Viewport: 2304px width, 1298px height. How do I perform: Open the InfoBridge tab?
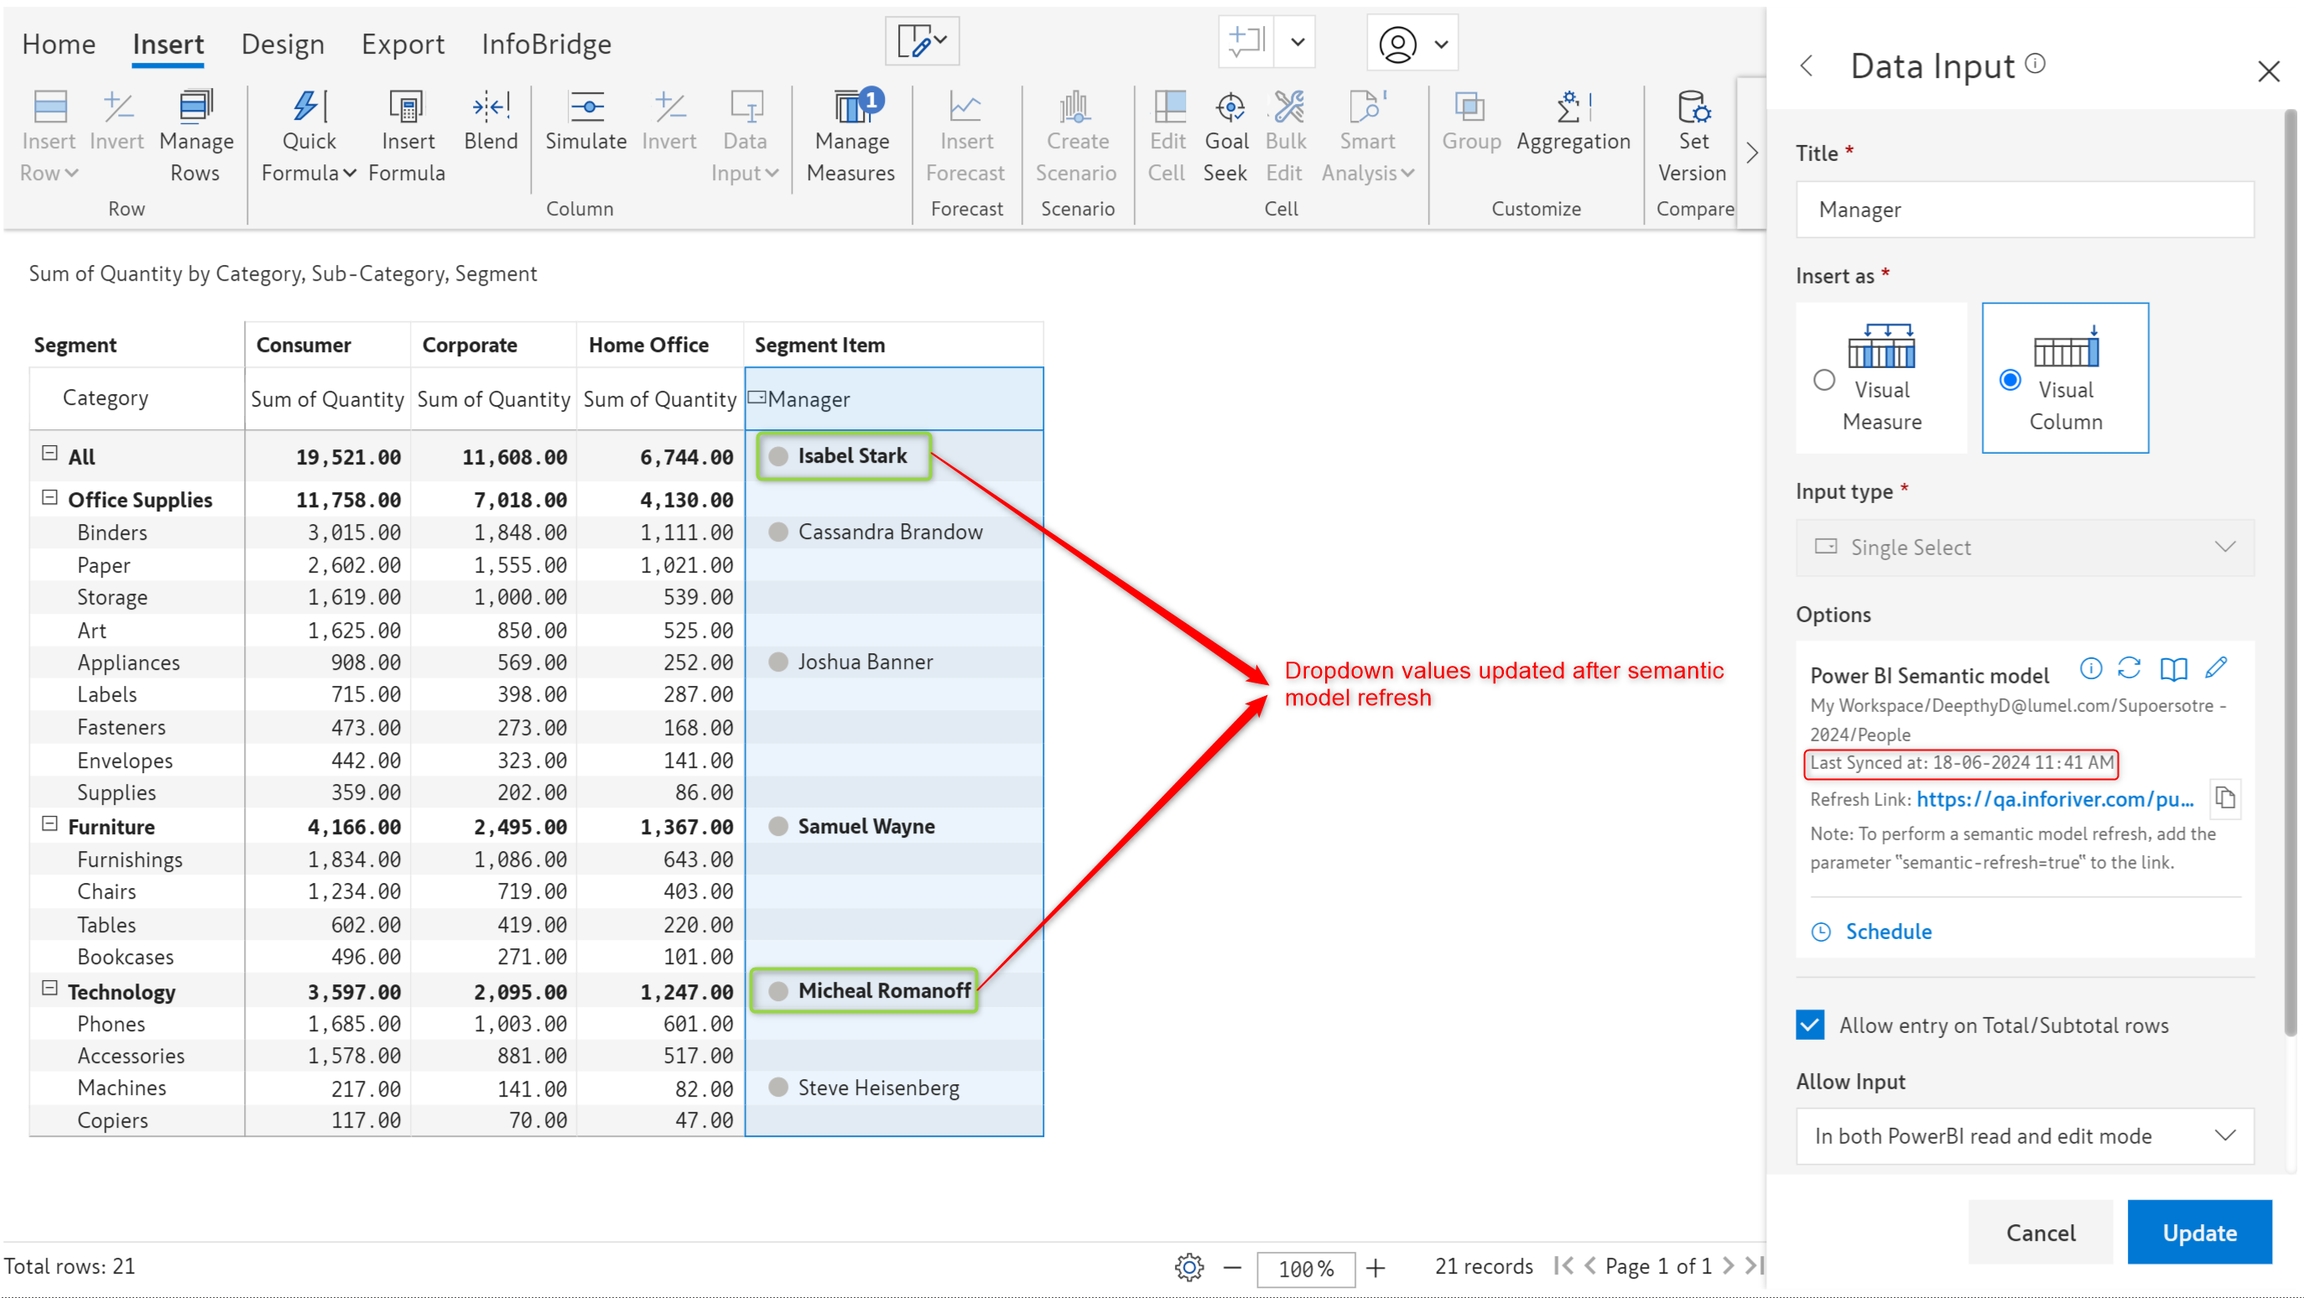[x=546, y=44]
